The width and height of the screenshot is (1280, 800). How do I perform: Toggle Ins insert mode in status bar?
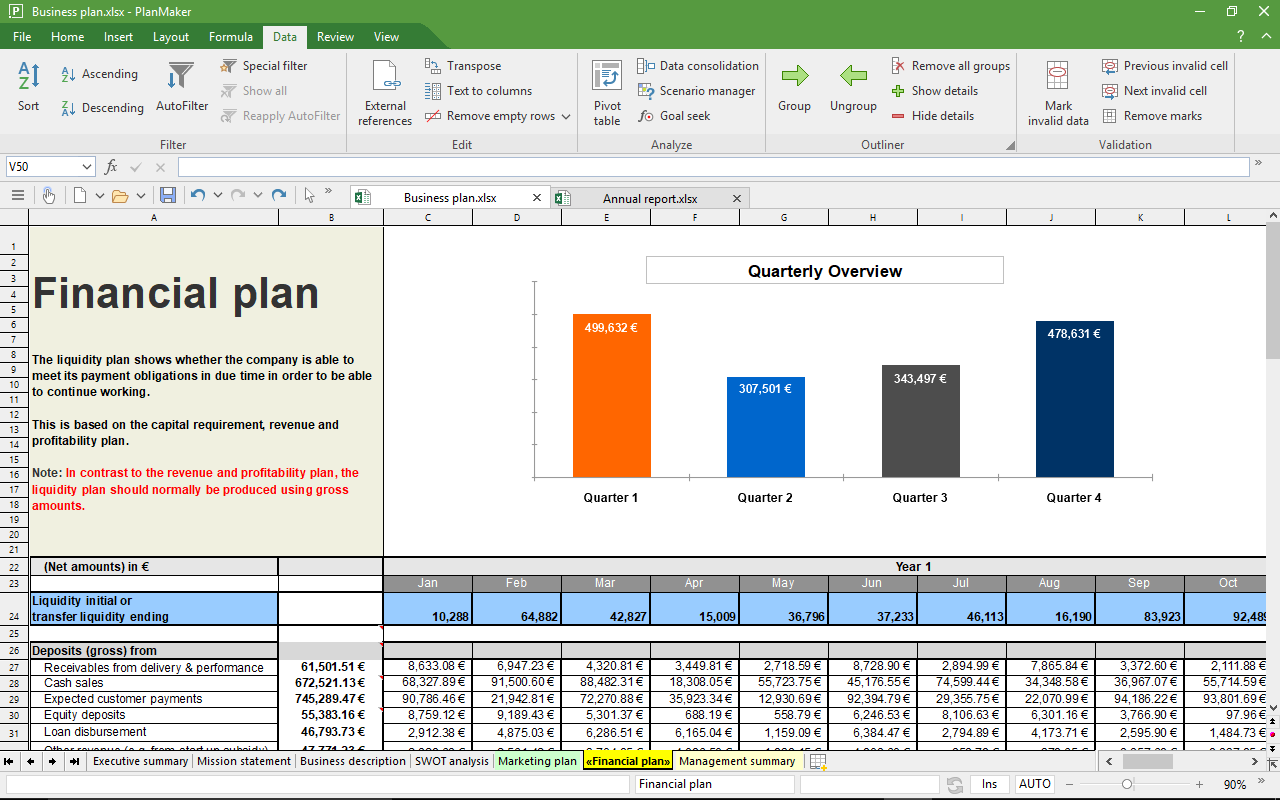click(989, 784)
